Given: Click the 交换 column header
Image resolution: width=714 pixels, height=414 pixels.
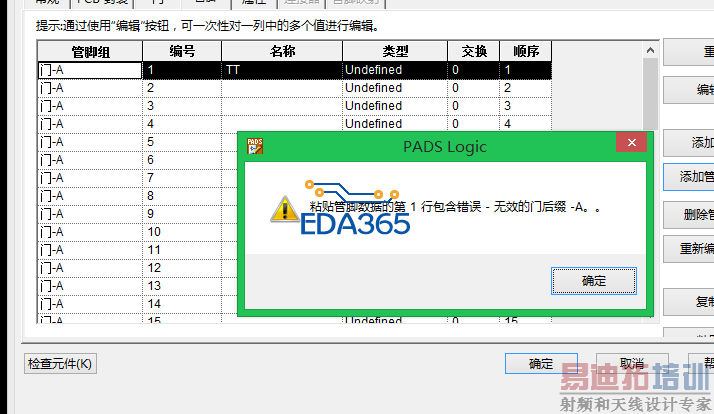Looking at the screenshot, I should pyautogui.click(x=474, y=51).
